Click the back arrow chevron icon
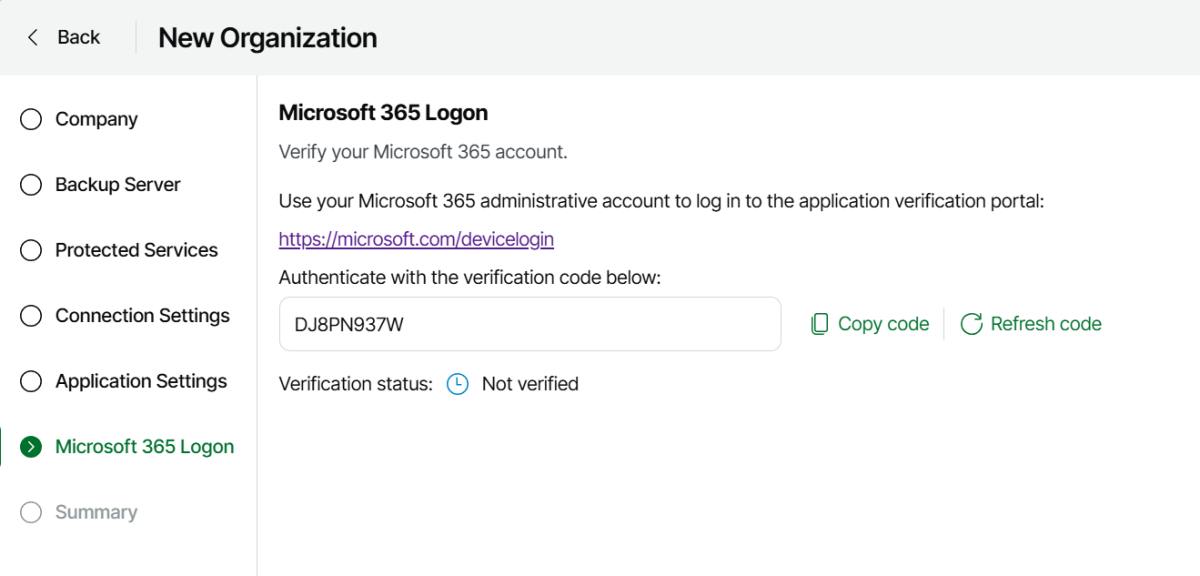The width and height of the screenshot is (1200, 576). tap(33, 37)
